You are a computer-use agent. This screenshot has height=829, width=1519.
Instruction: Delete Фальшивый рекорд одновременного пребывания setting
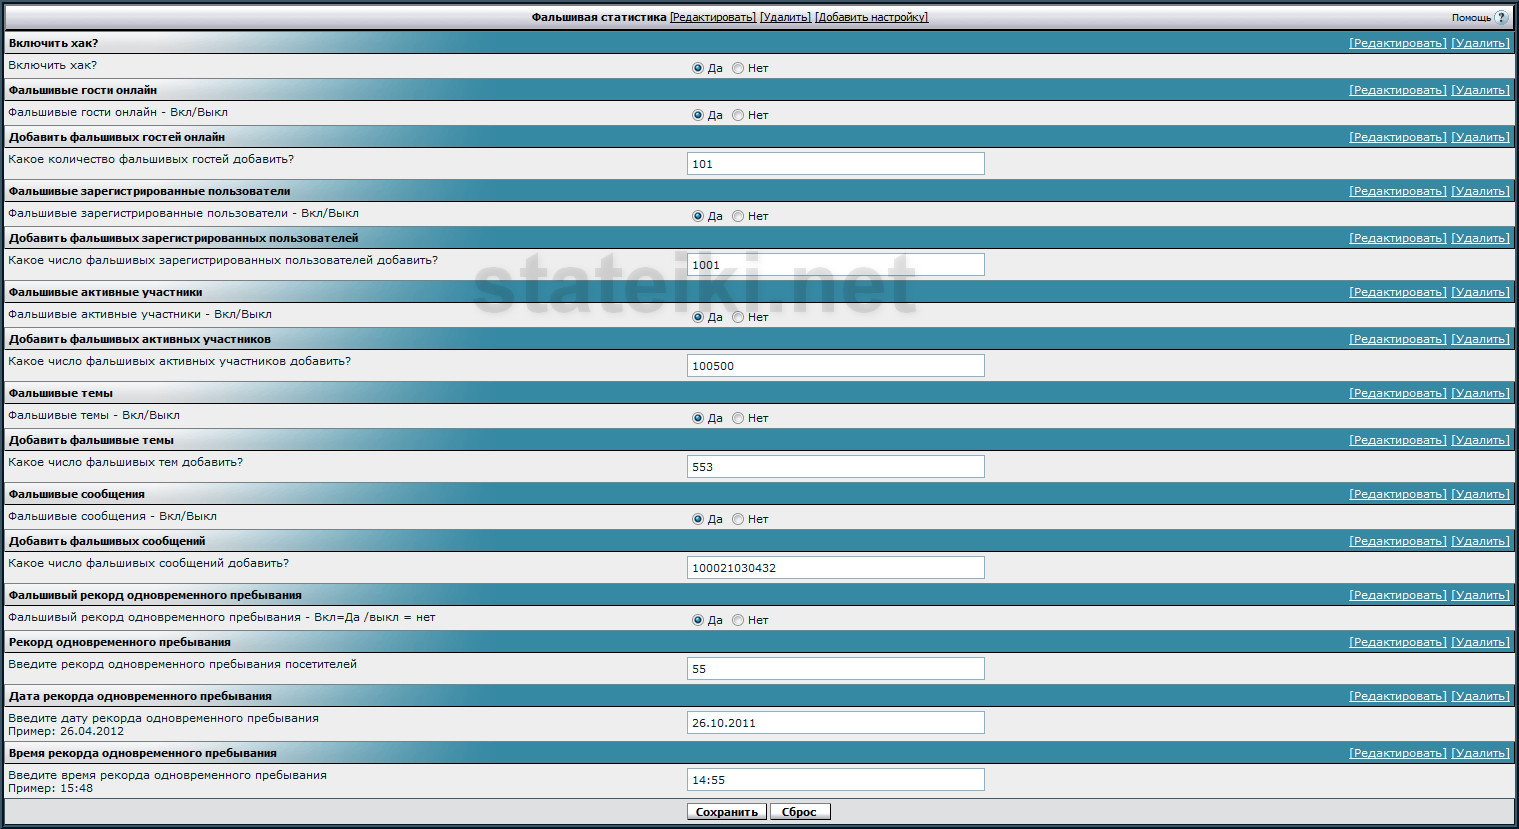[1481, 595]
